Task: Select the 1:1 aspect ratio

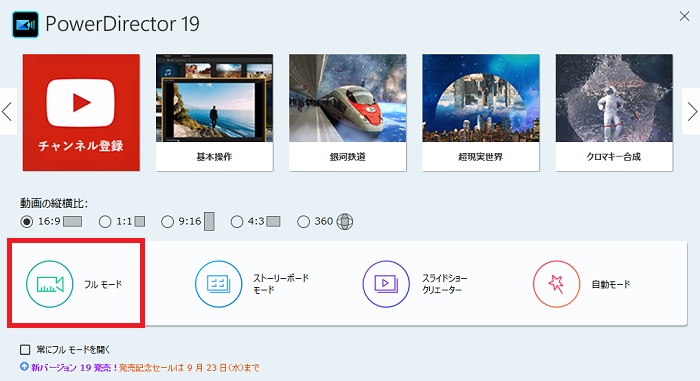Action: pyautogui.click(x=105, y=222)
